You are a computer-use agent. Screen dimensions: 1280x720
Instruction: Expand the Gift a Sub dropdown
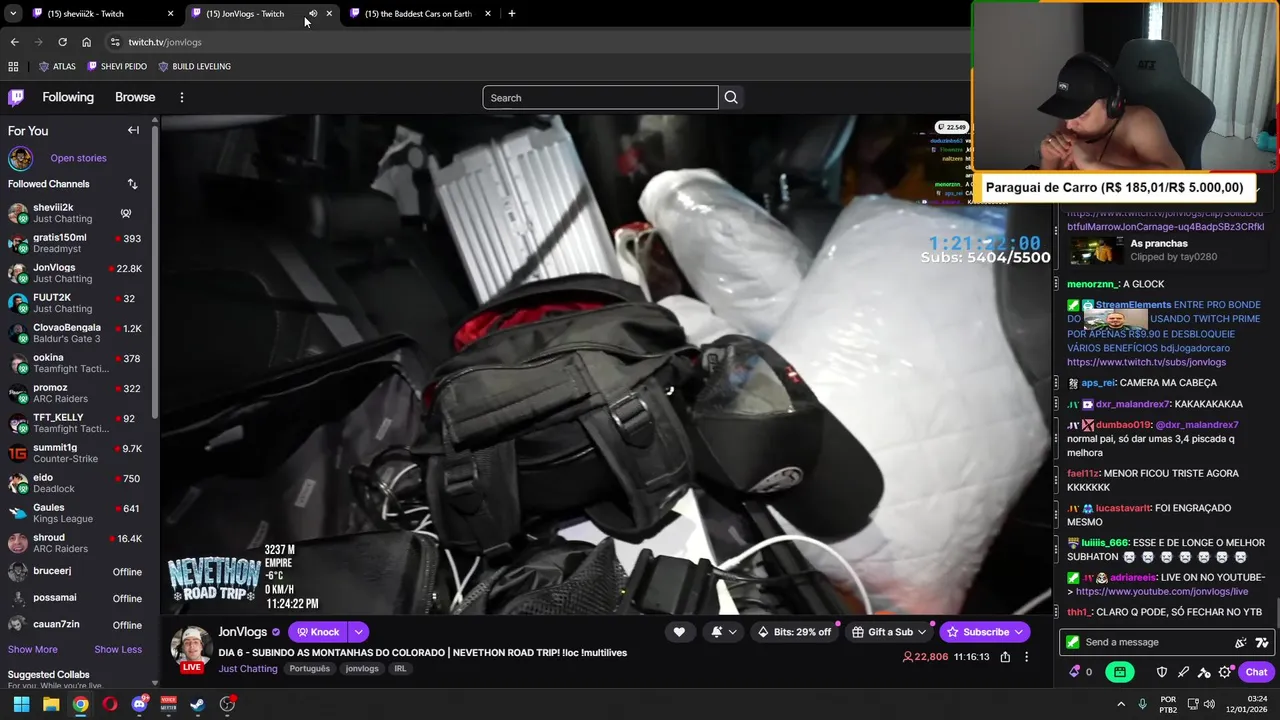point(922,632)
